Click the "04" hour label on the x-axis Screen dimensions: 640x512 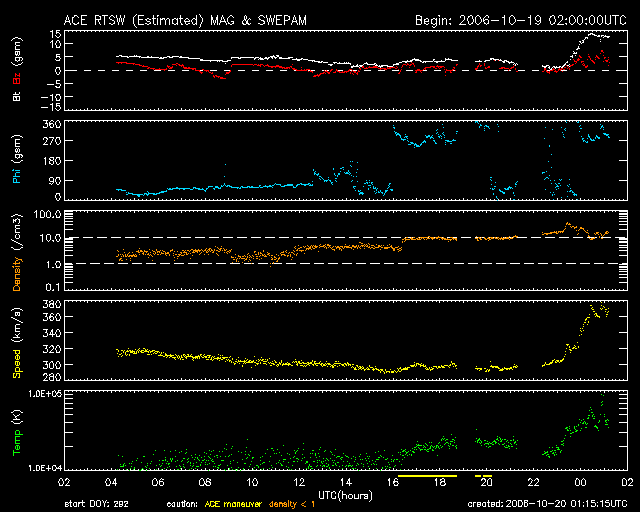[x=111, y=483]
